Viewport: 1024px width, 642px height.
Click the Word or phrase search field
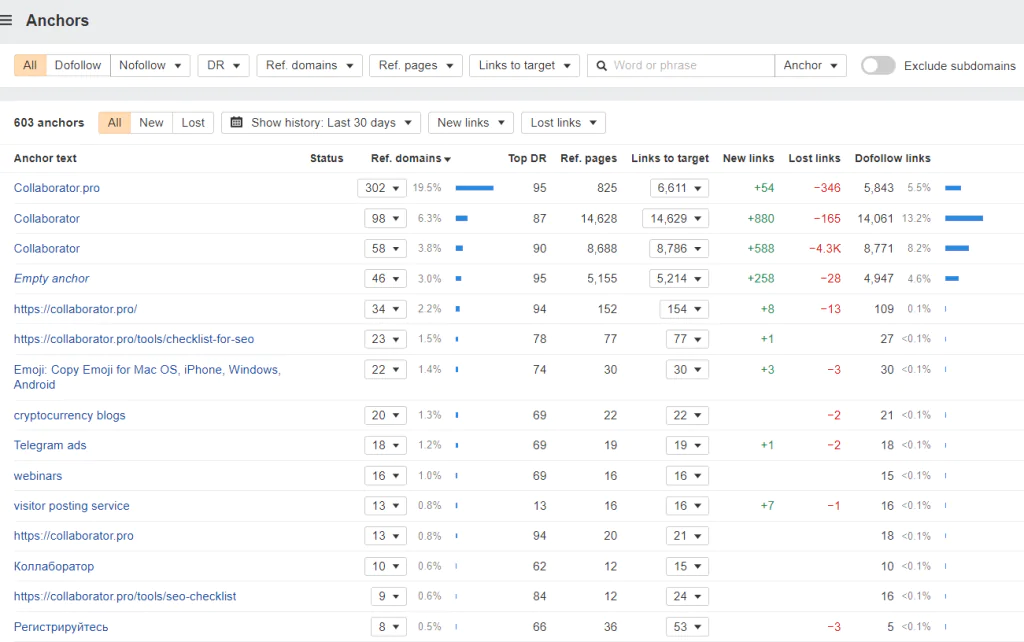[x=690, y=66]
